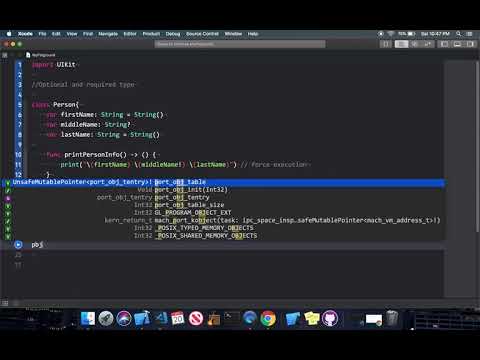Pick GL_PROGRAM_OBJECT_EXT in the completion list
The height and width of the screenshot is (360, 480).
tap(223, 213)
